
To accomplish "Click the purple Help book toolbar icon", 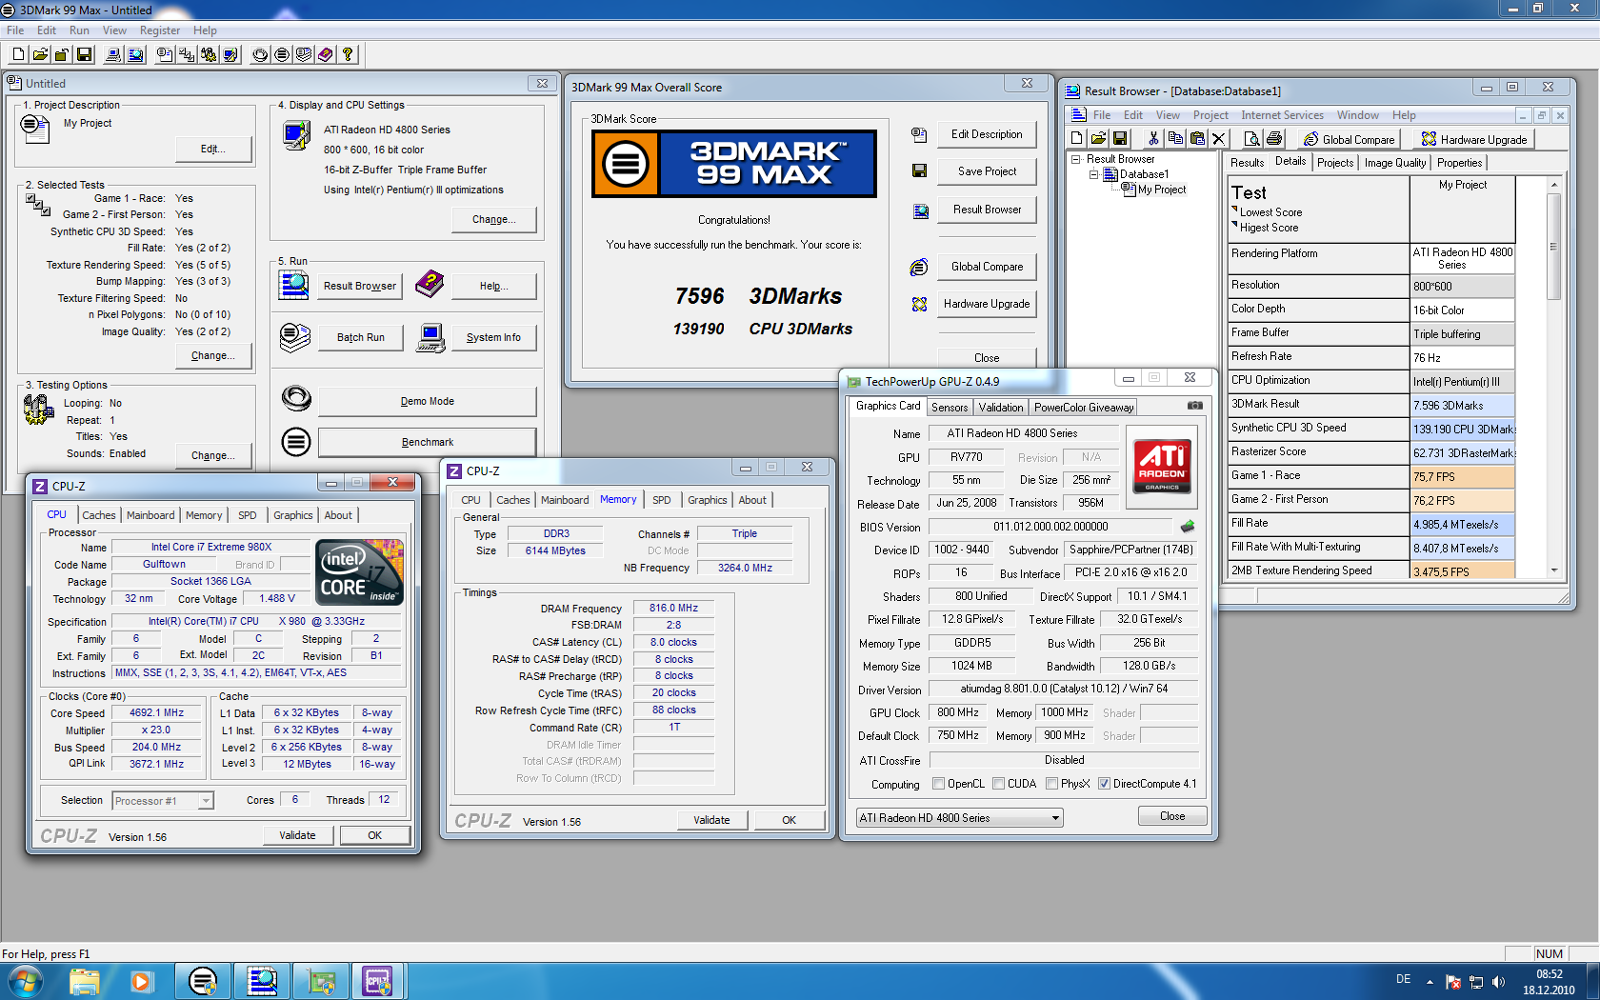I will coord(326,55).
